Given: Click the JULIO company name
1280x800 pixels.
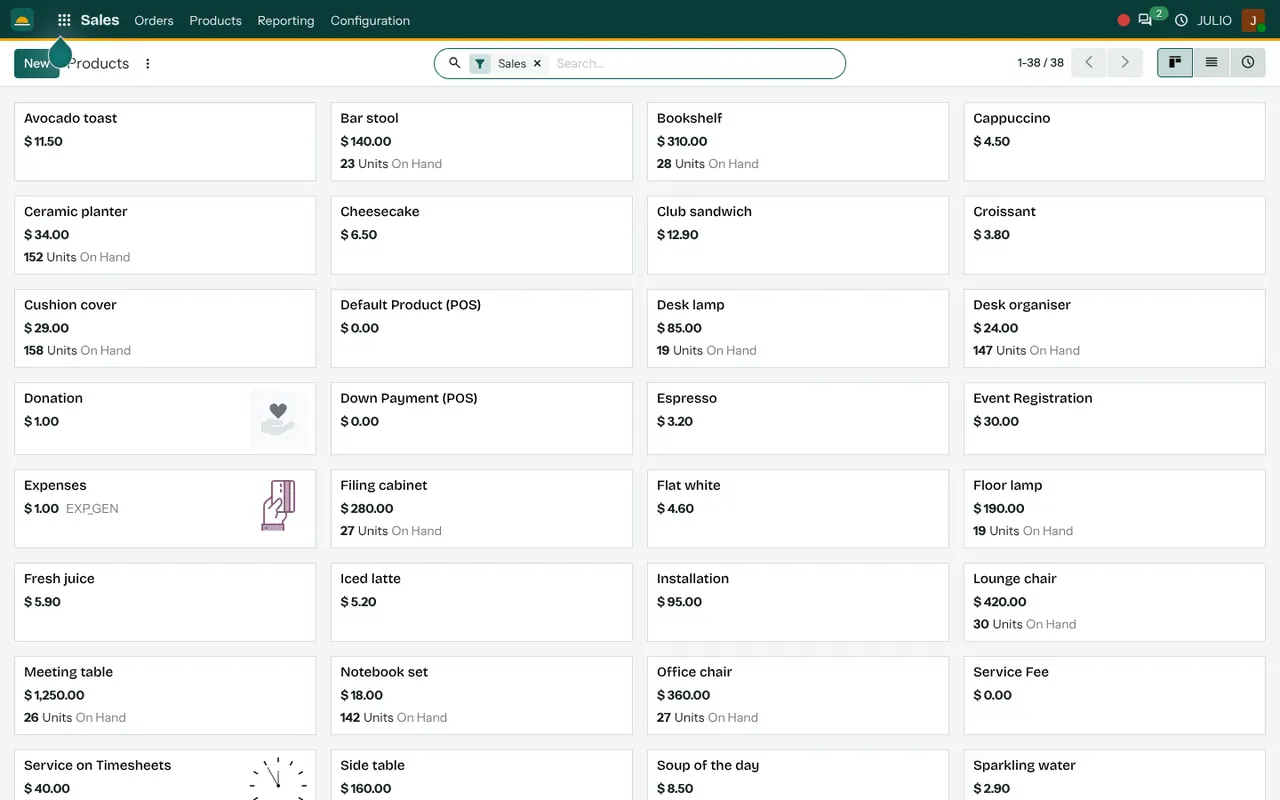Looking at the screenshot, I should (1214, 20).
